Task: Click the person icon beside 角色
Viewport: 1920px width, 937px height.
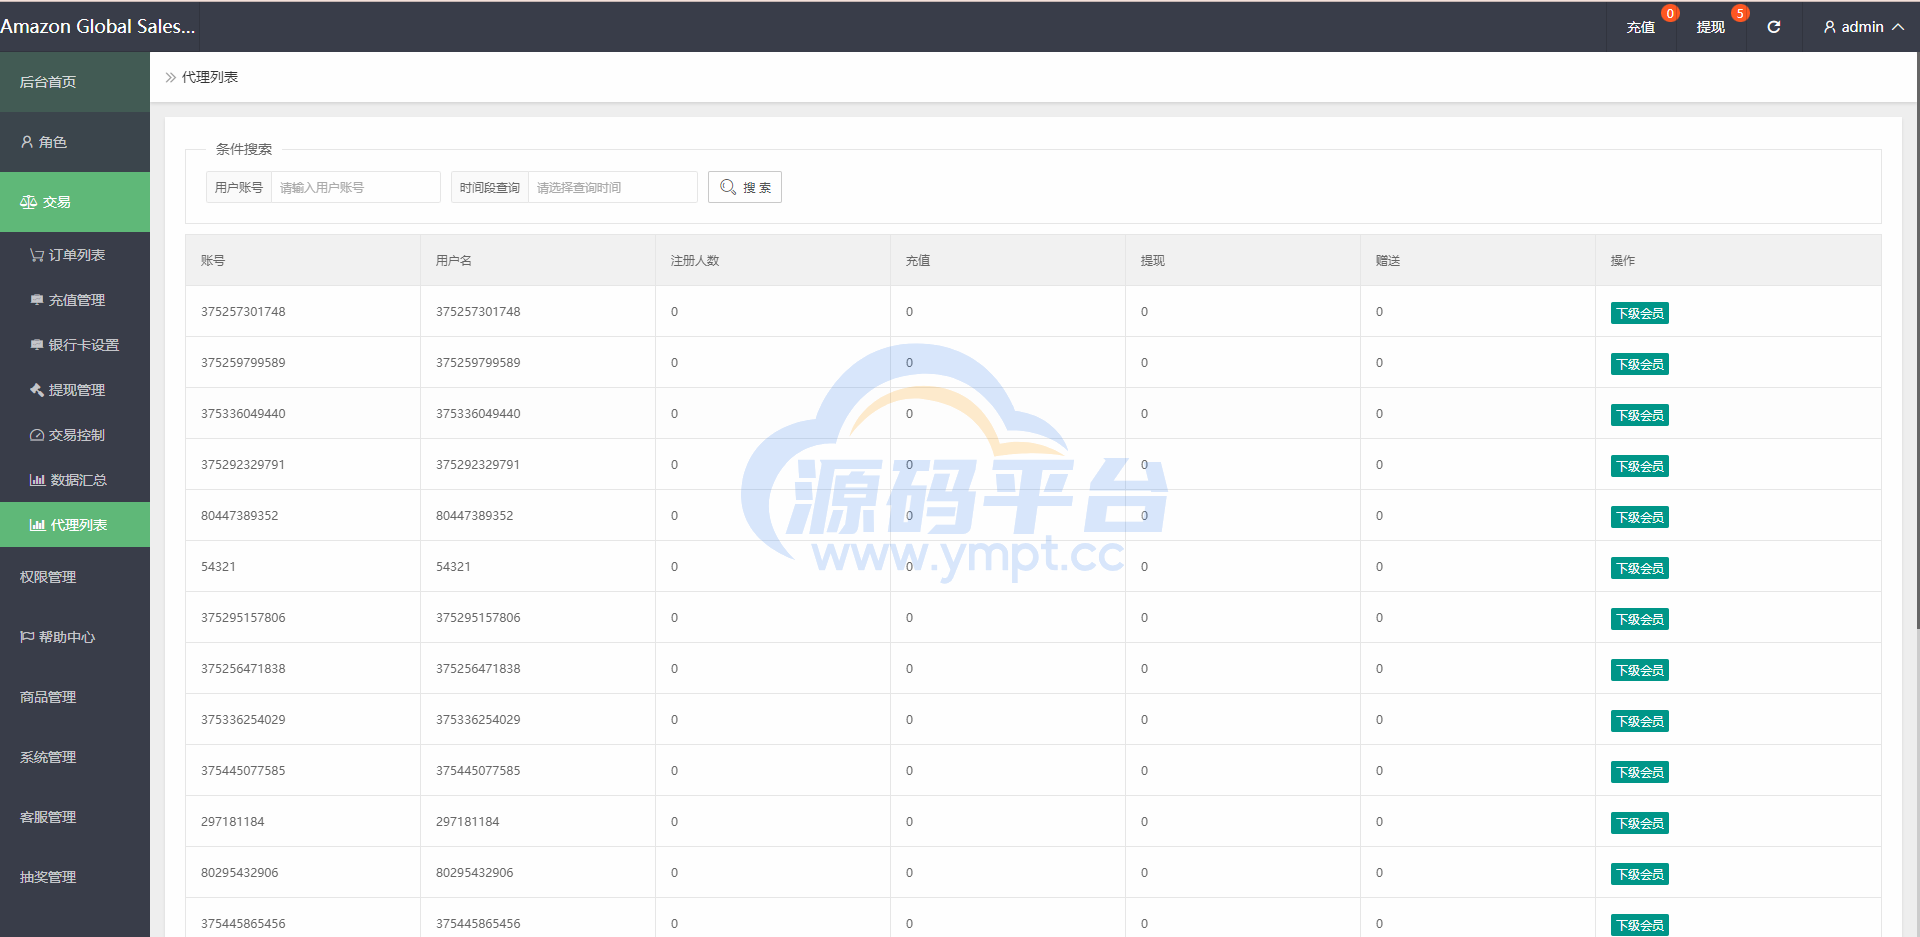Action: 28,142
